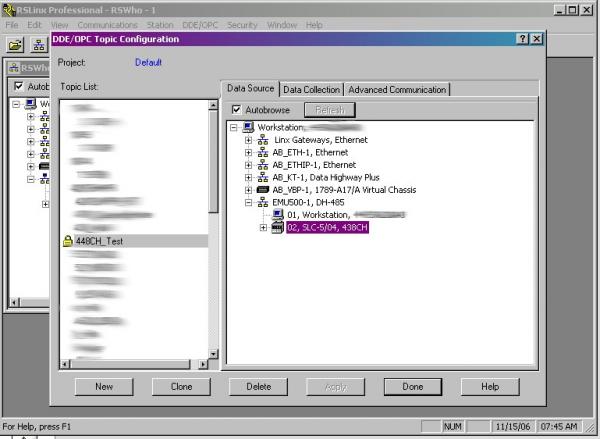Viewport: 600px width, 439px height.
Task: Click Topic List scroll up arrow
Action: coord(213,105)
